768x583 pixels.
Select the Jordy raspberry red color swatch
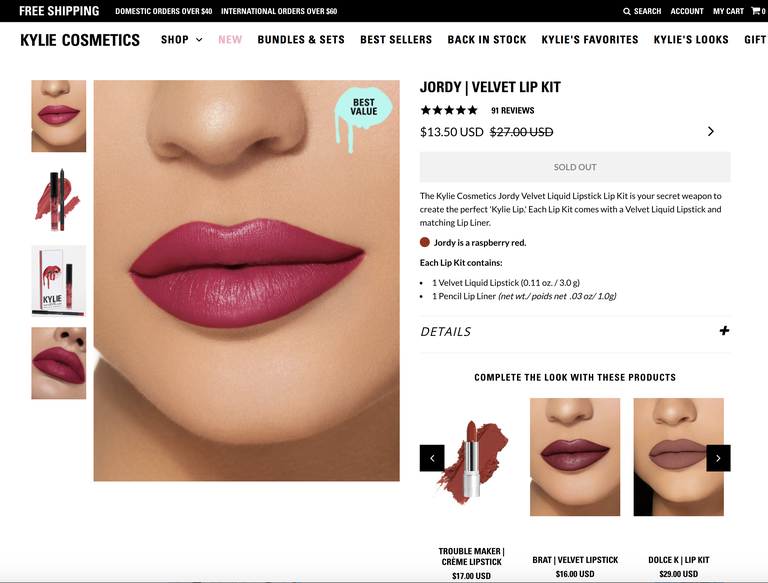point(425,242)
